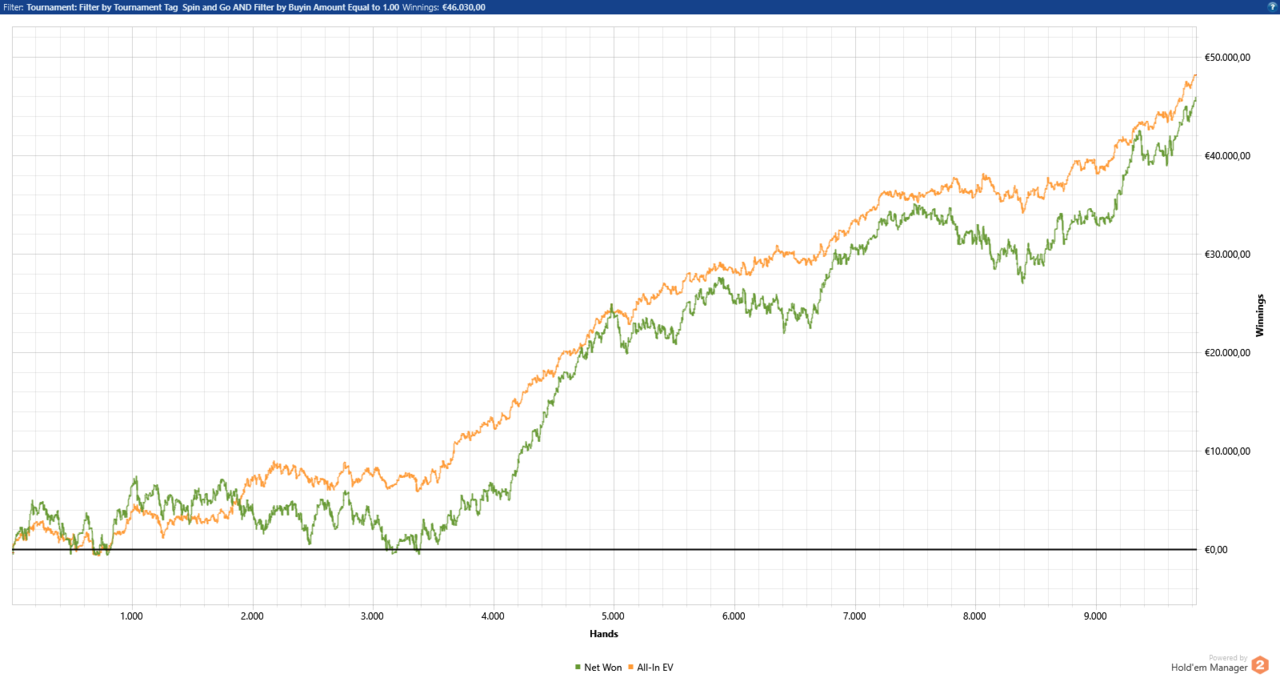This screenshot has height=678, width=1280.
Task: Click the 3.000 hands axis tick
Action: [372, 617]
